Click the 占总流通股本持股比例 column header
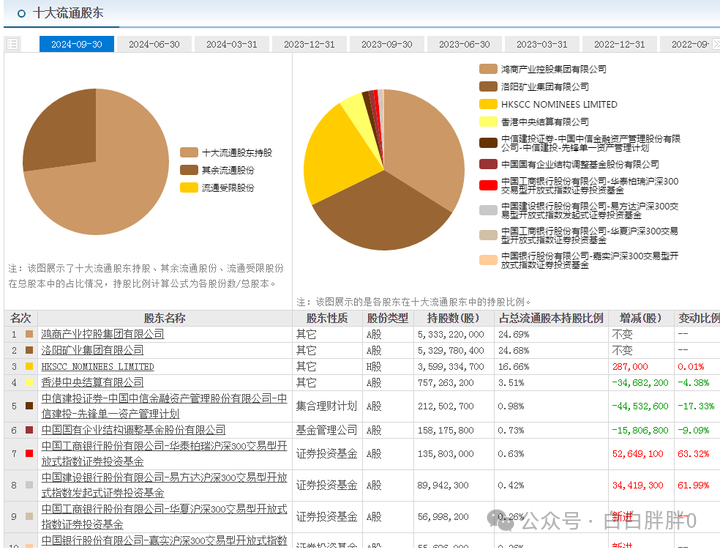Screen dimensions: 720x550 pos(551,318)
